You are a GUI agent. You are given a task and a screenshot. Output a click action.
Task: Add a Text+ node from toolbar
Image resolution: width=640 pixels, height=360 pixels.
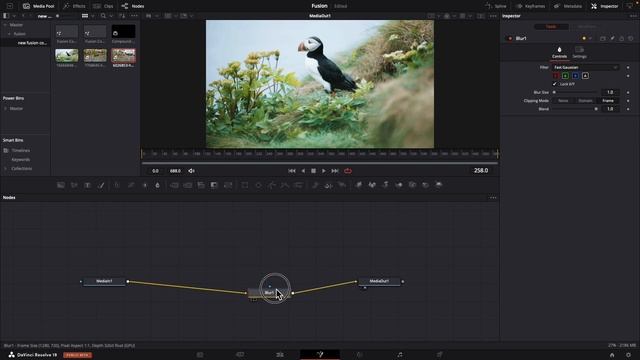(x=87, y=185)
